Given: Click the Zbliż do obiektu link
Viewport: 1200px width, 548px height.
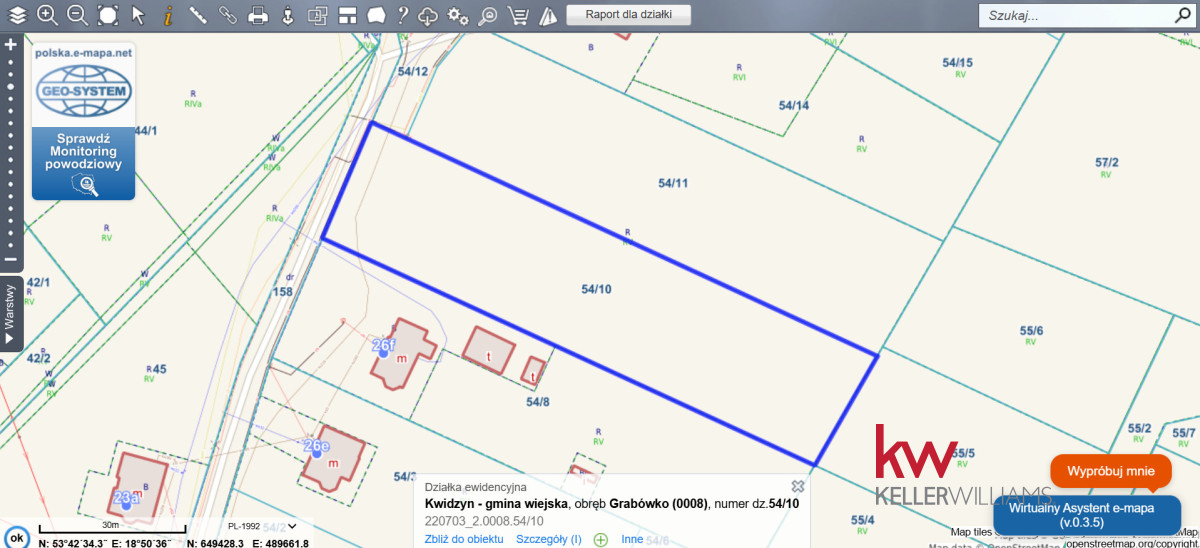Looking at the screenshot, I should (464, 540).
